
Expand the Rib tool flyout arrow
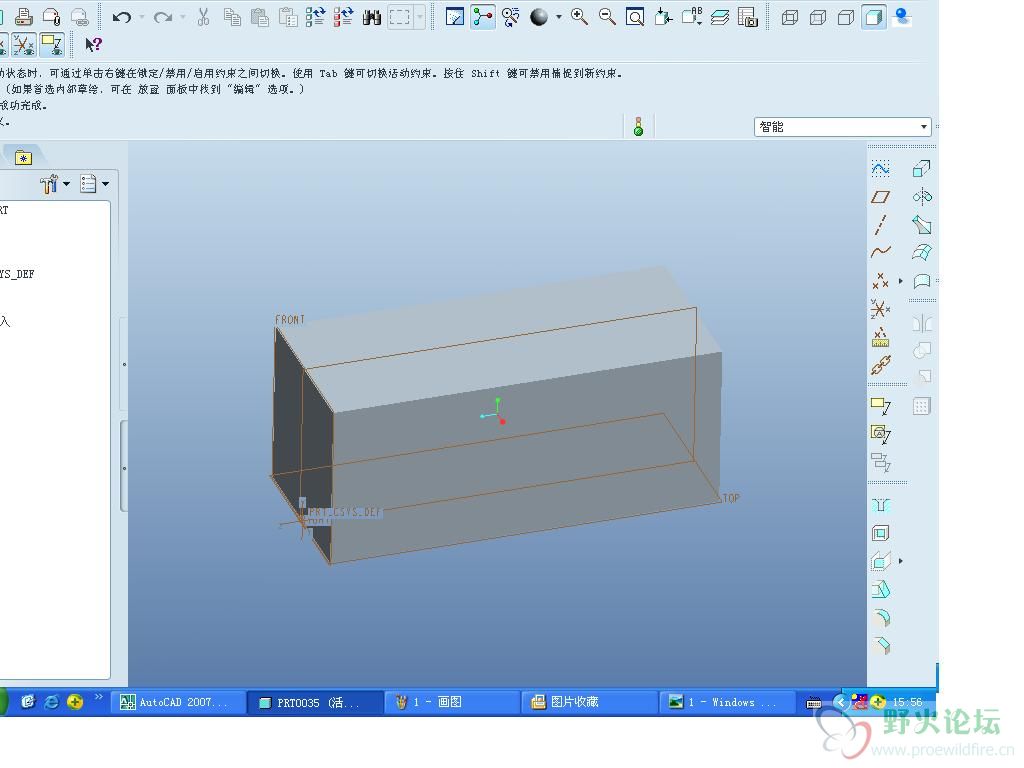click(901, 561)
